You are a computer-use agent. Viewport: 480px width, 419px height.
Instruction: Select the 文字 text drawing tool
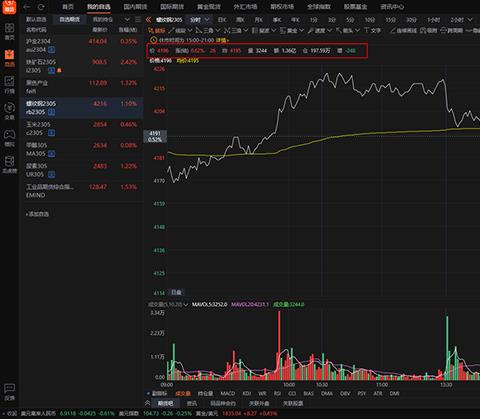373,30
